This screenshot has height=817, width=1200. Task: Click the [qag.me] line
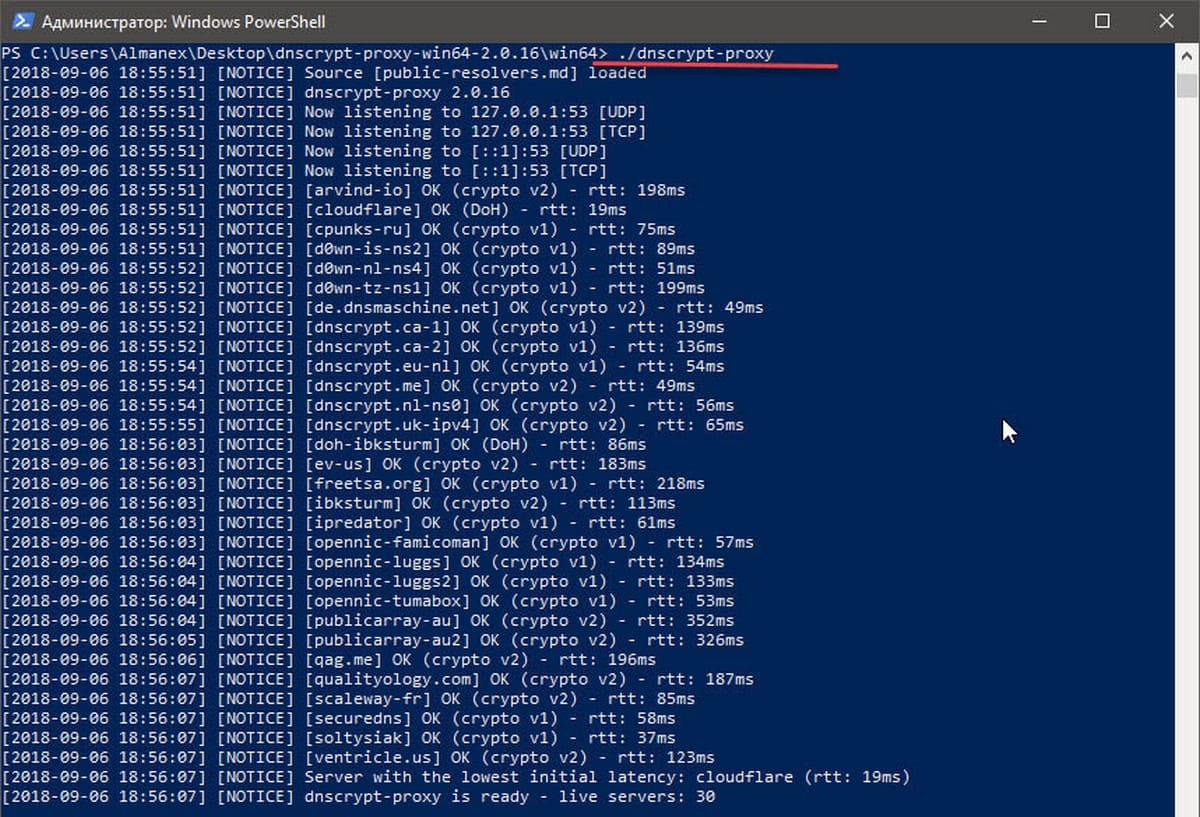click(x=329, y=659)
